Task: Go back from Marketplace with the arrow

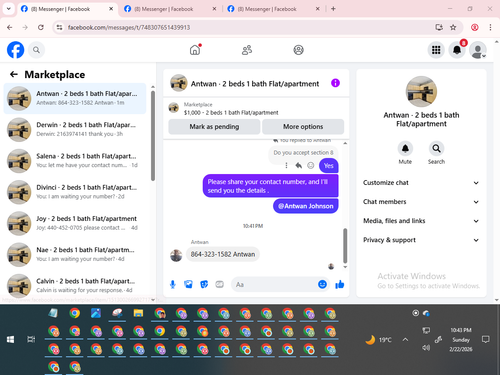Action: (x=14, y=74)
